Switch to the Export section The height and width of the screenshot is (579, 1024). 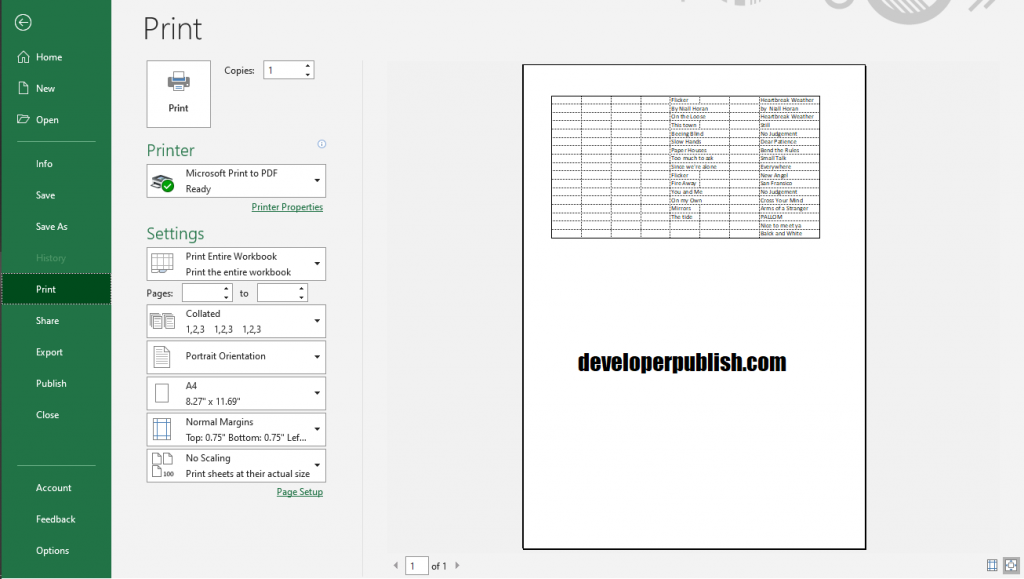pyautogui.click(x=48, y=352)
